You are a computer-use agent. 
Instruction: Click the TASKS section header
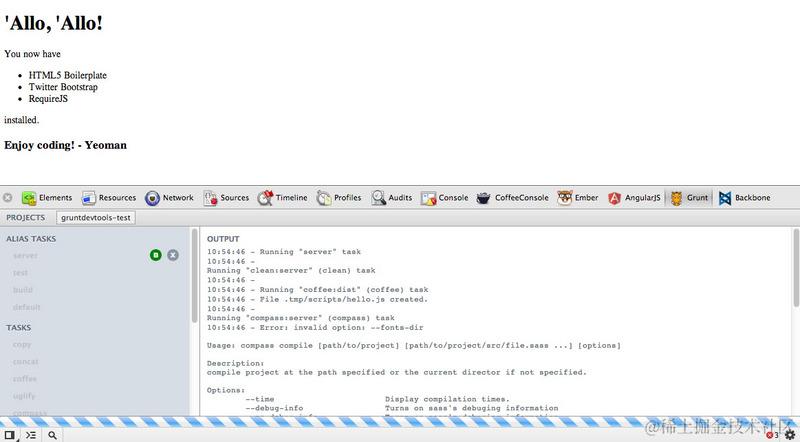[19, 328]
